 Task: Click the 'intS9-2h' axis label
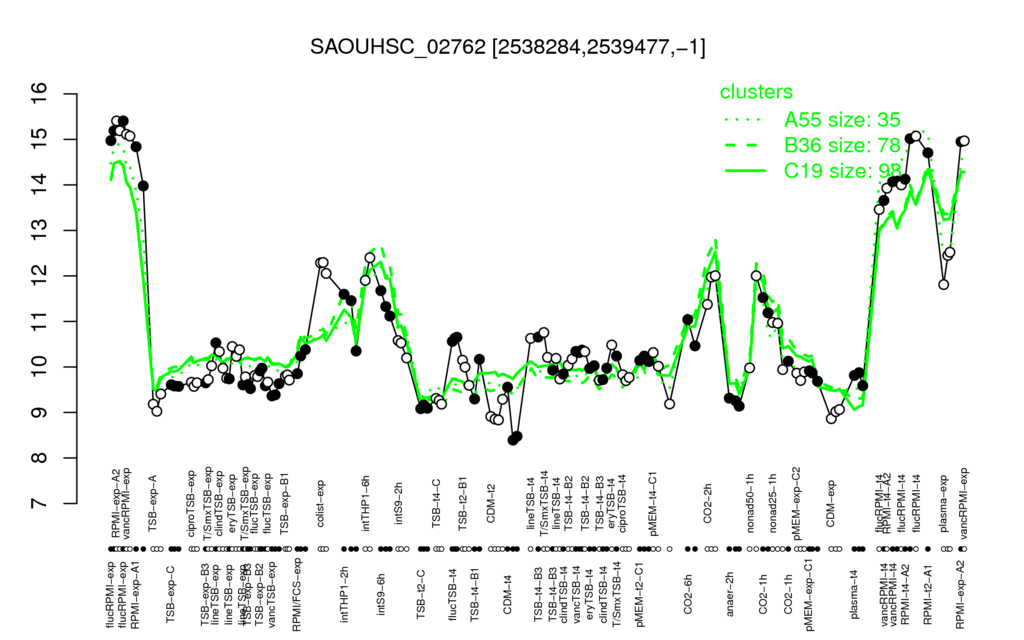pos(400,505)
